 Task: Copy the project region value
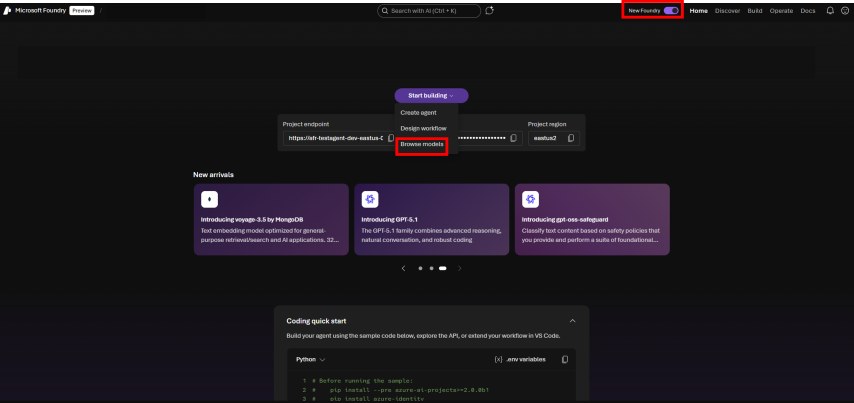571,138
